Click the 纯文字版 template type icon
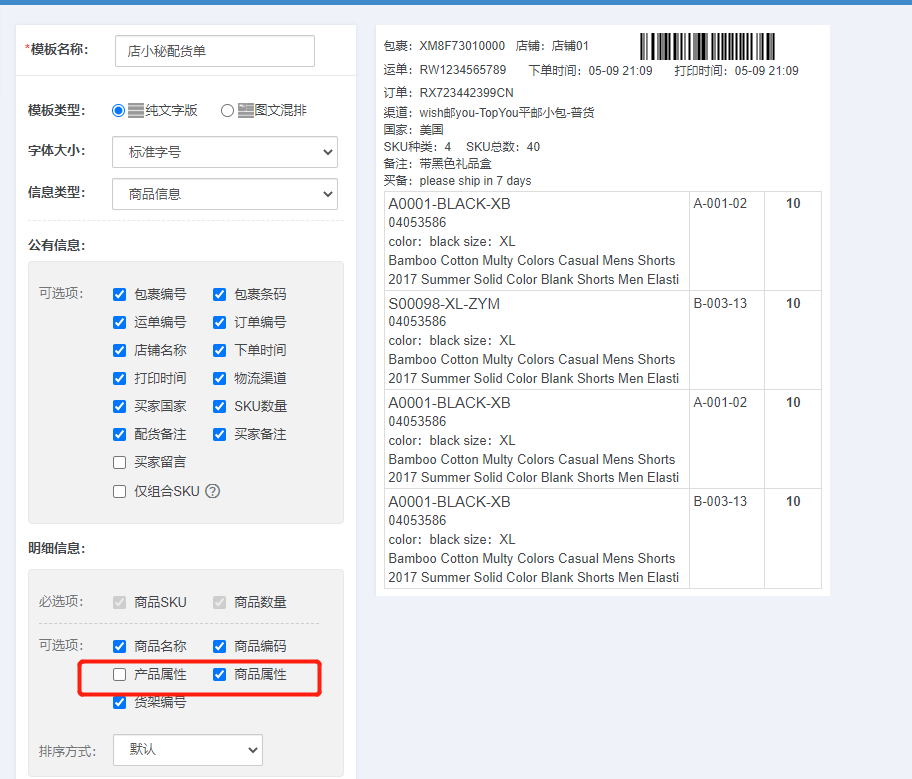The image size is (912, 779). (x=136, y=111)
